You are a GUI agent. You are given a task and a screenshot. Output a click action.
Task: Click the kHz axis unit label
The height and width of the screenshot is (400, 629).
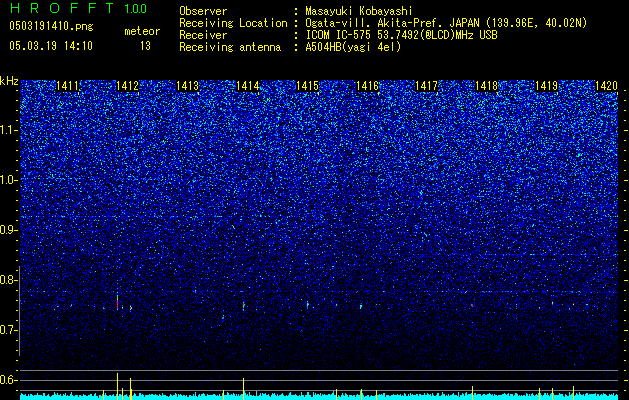coord(9,81)
